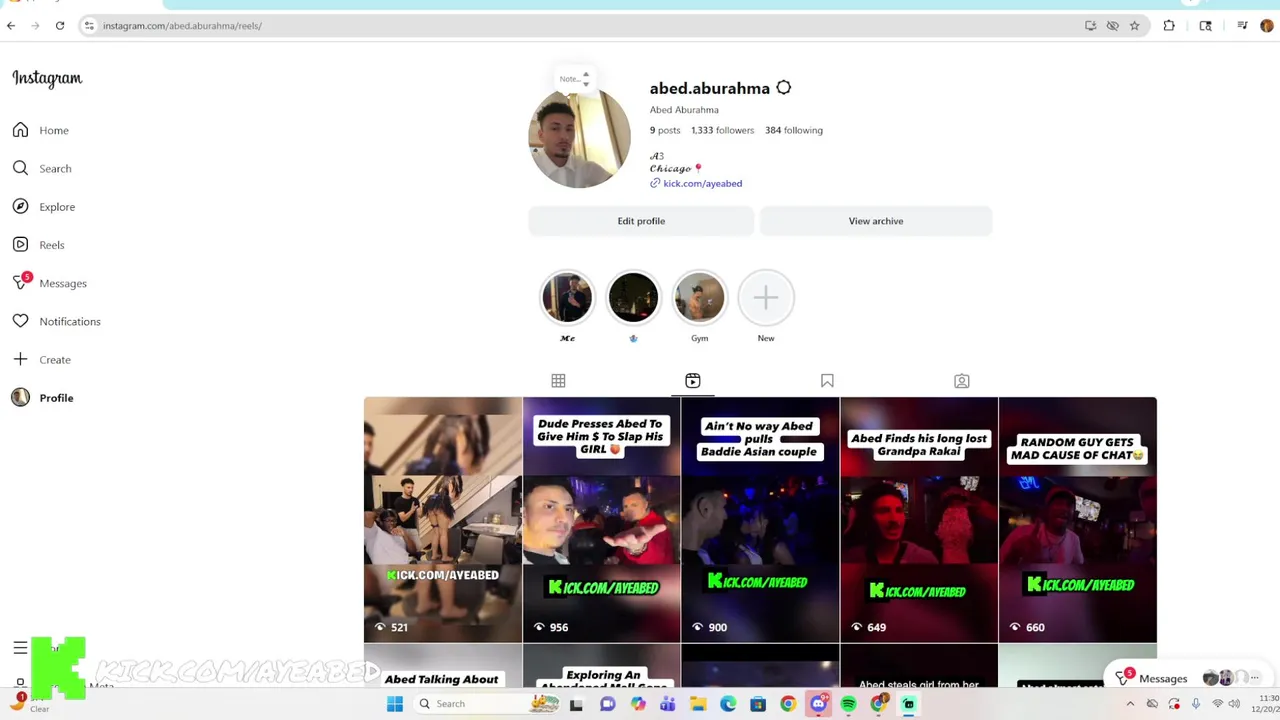1280x720 pixels.
Task: Open 'RANDOM GUY GETS MAD' reel
Action: (1078, 520)
